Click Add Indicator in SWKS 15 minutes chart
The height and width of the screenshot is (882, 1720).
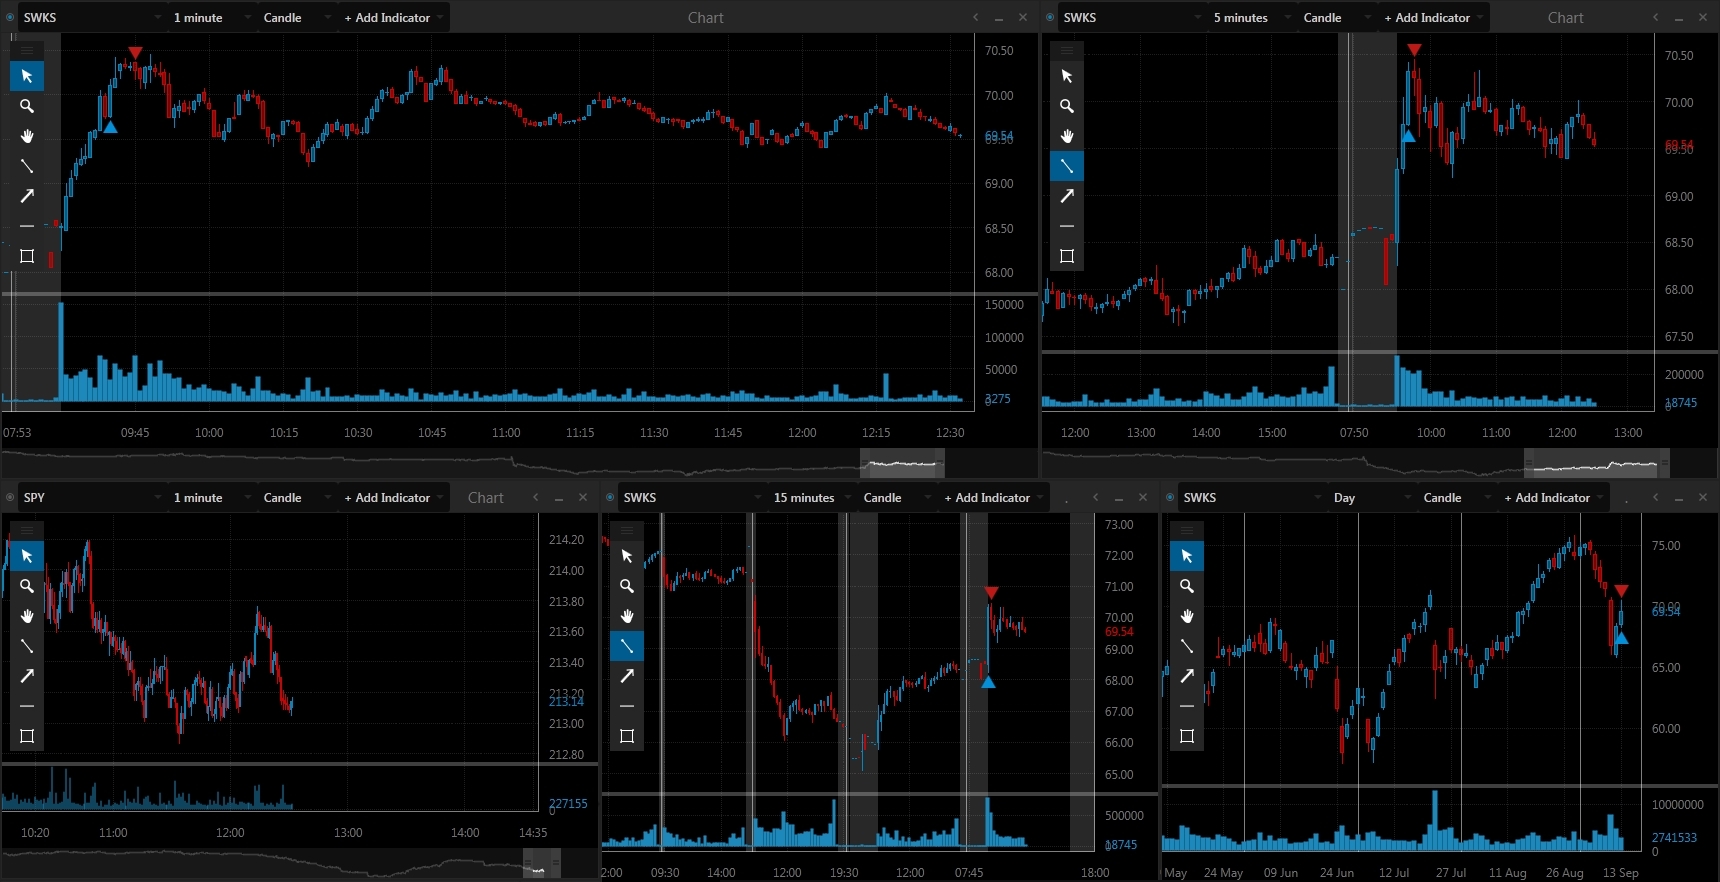(x=993, y=497)
